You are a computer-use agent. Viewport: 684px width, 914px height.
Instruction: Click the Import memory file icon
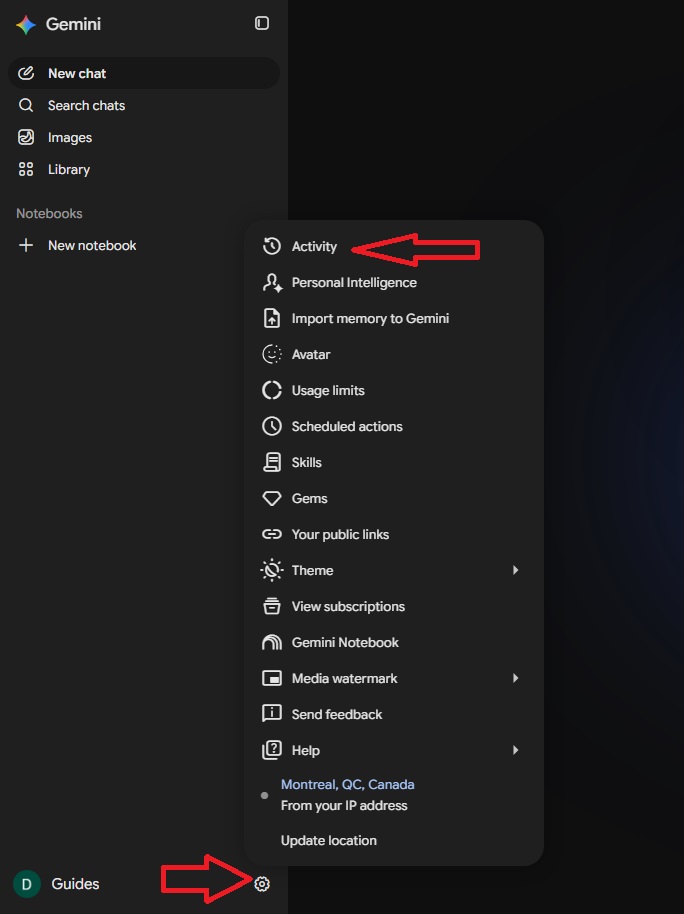[x=272, y=319]
